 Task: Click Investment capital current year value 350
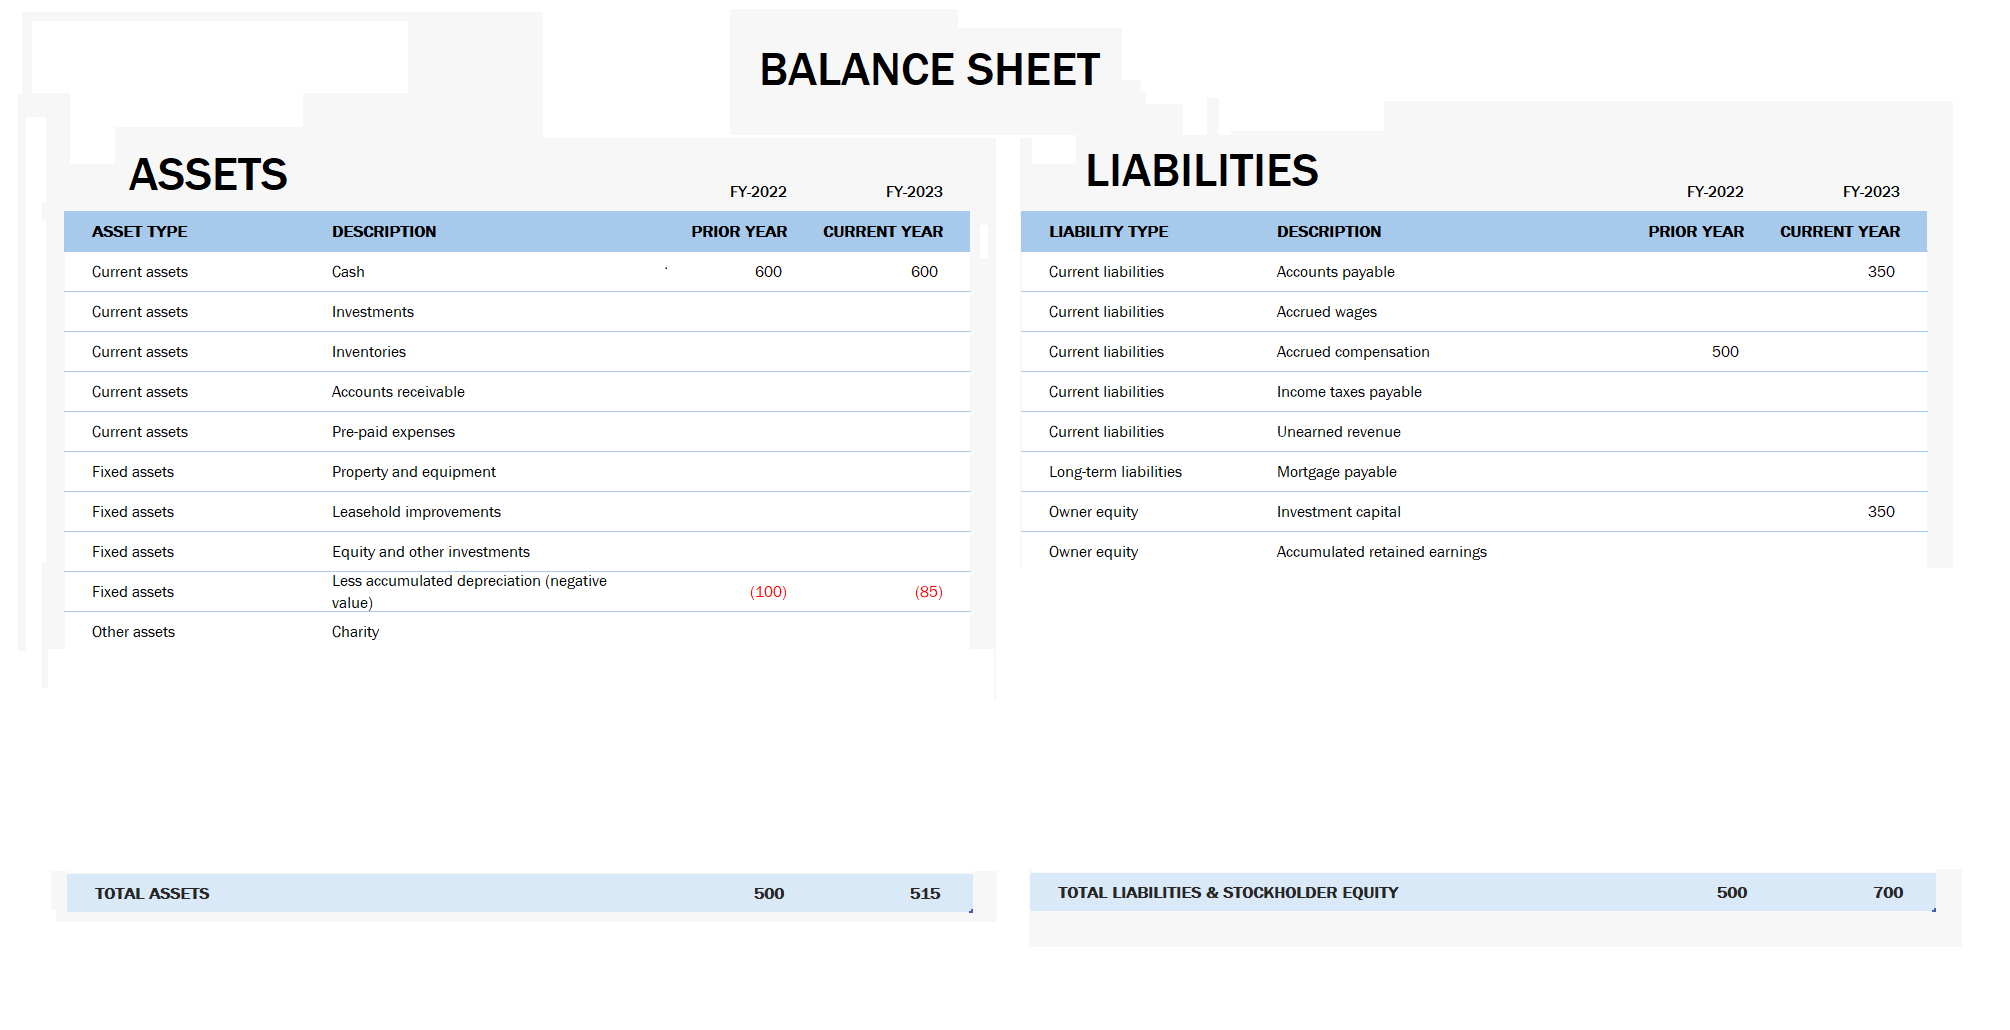[x=1880, y=512]
